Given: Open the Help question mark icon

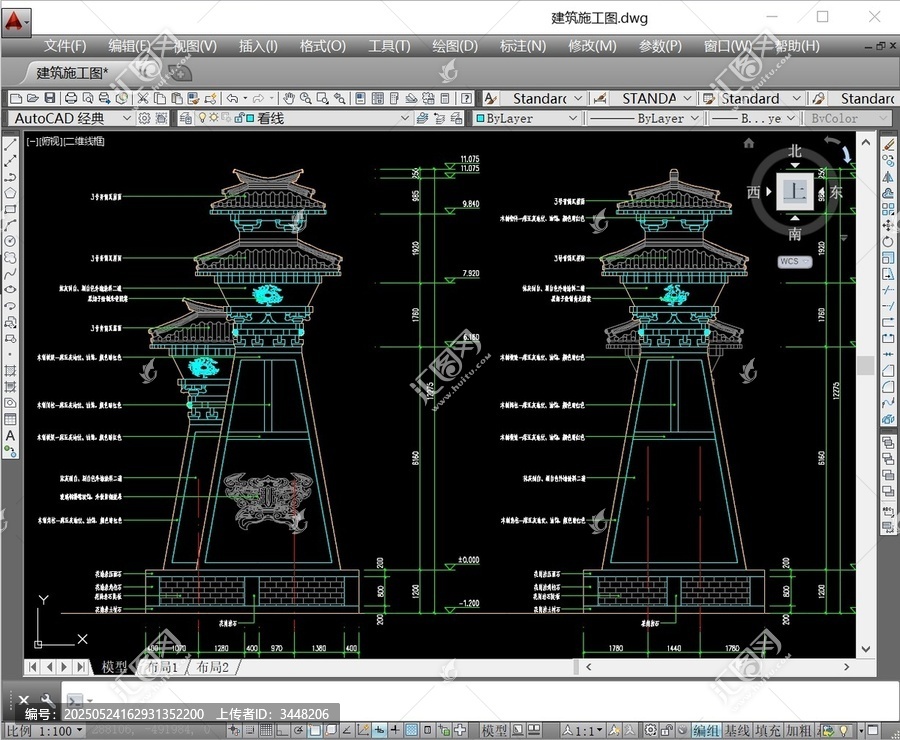Looking at the screenshot, I should pyautogui.click(x=467, y=98).
